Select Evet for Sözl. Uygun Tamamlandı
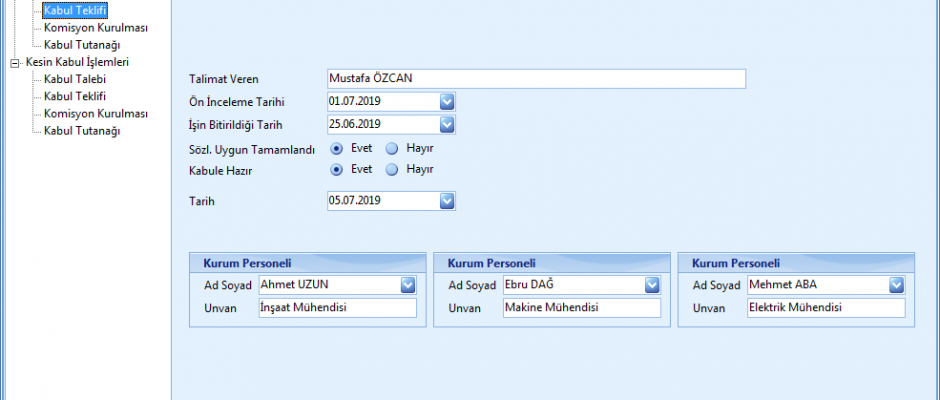Screen dimensions: 940x400 pyautogui.click(x=337, y=148)
